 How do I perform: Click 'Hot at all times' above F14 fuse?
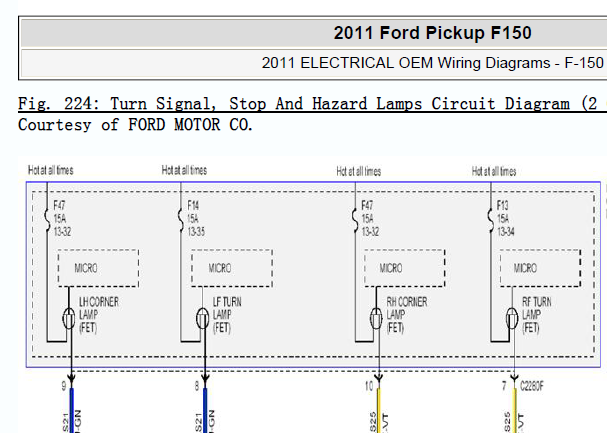coord(184,170)
